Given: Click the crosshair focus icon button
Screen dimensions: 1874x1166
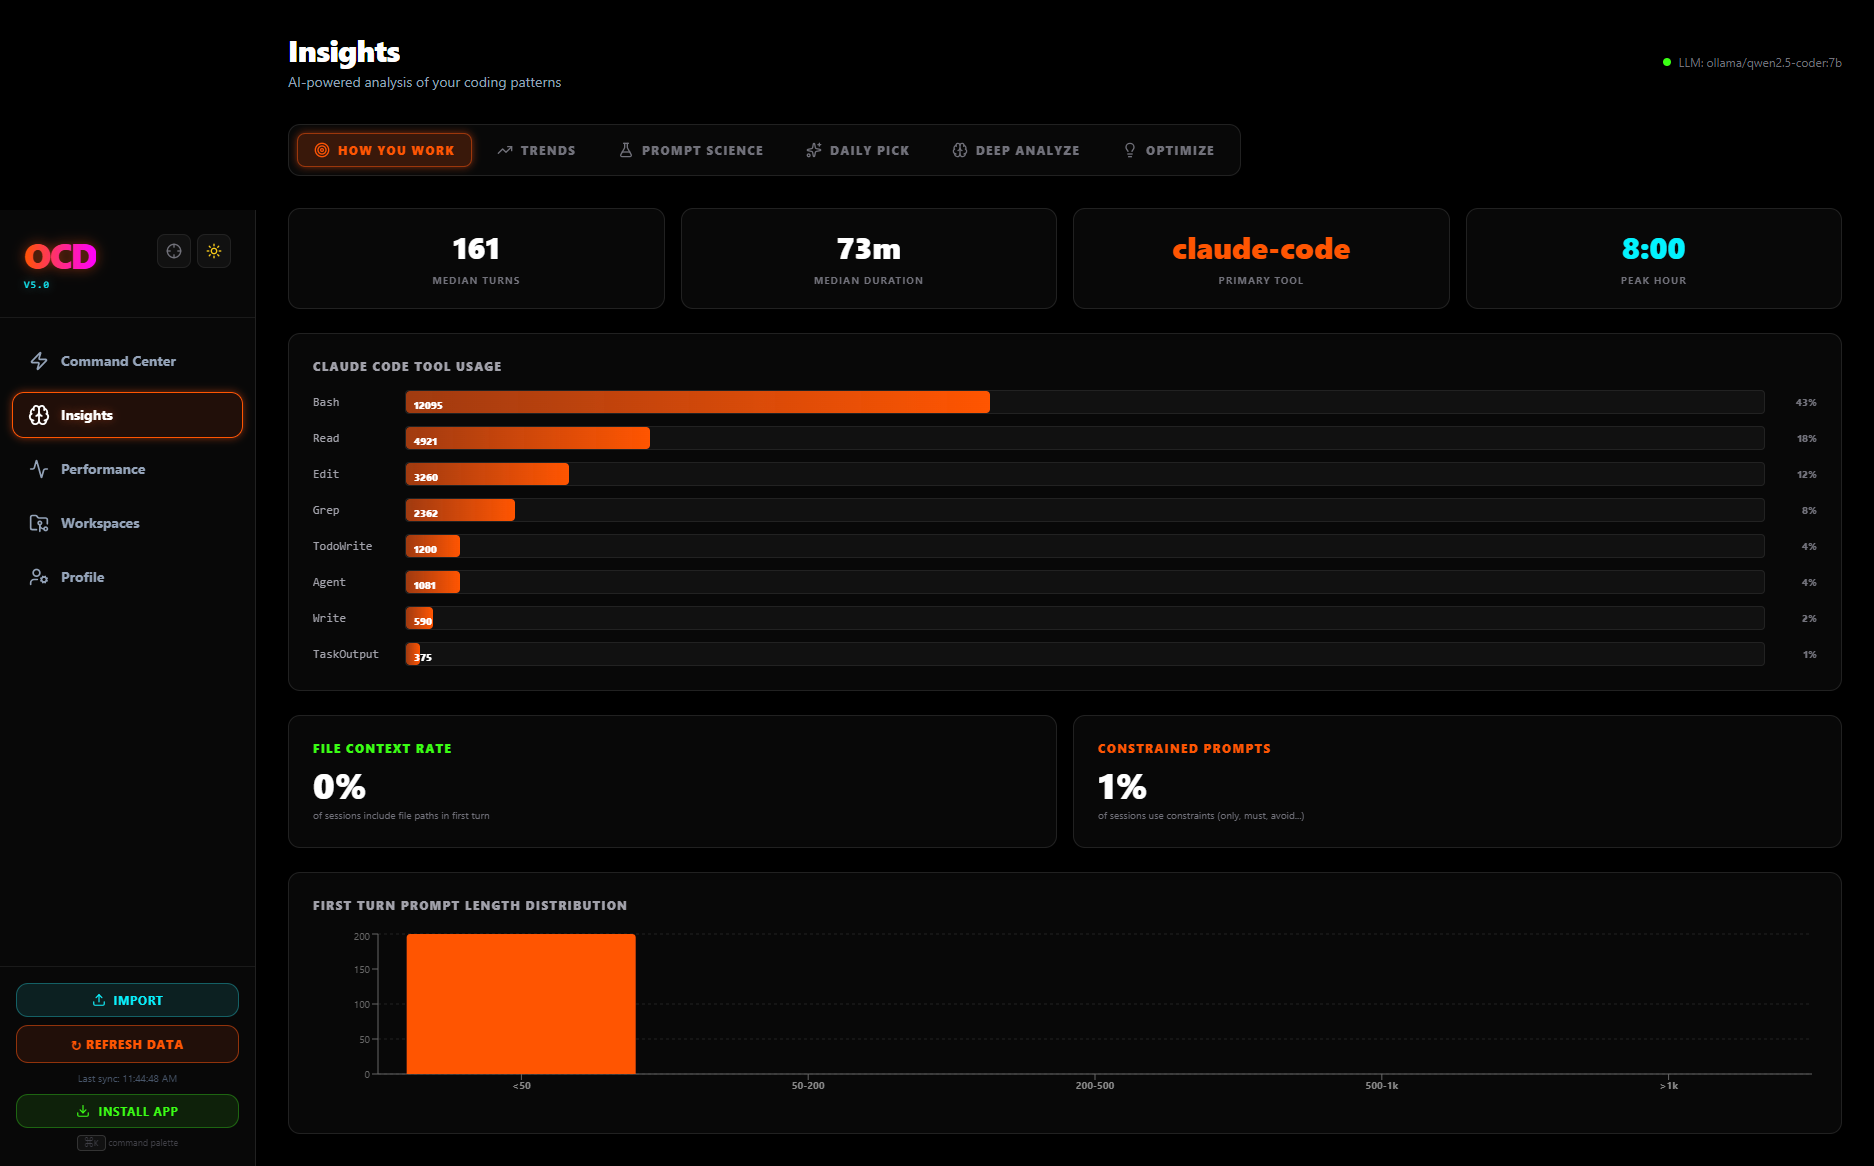Looking at the screenshot, I should coord(174,251).
